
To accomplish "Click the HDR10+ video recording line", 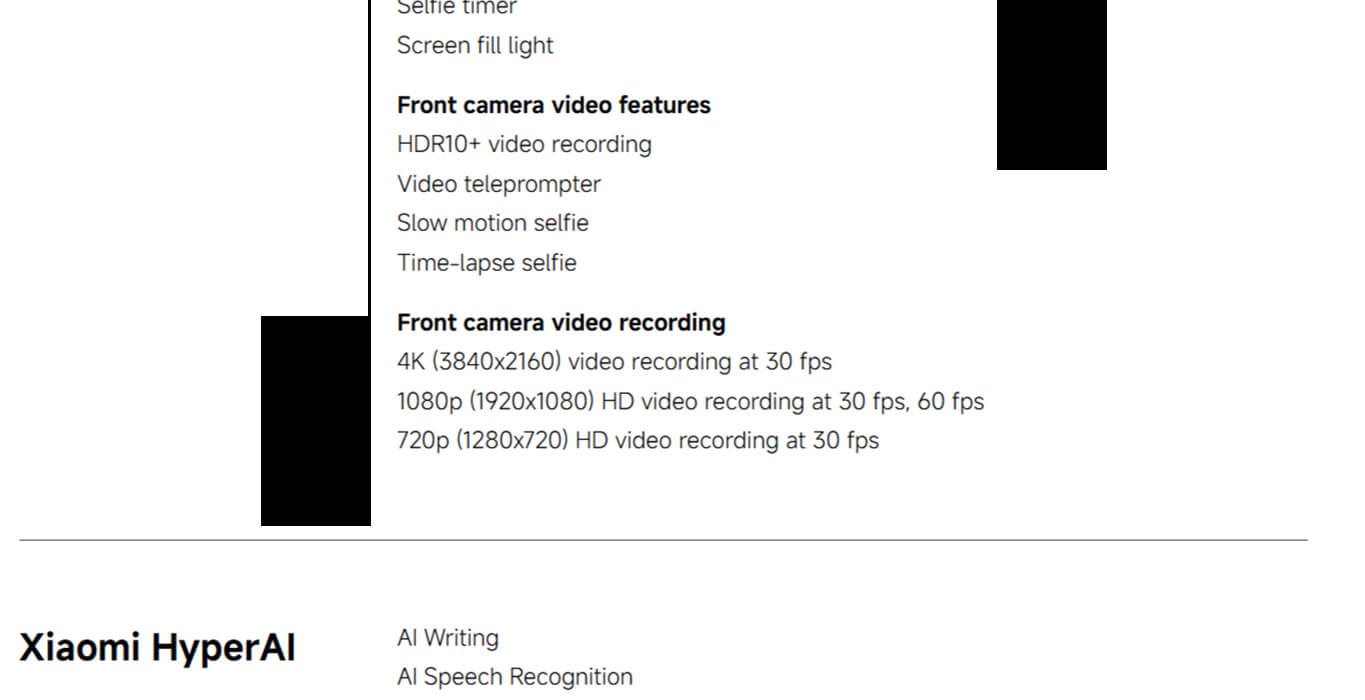I will (524, 145).
